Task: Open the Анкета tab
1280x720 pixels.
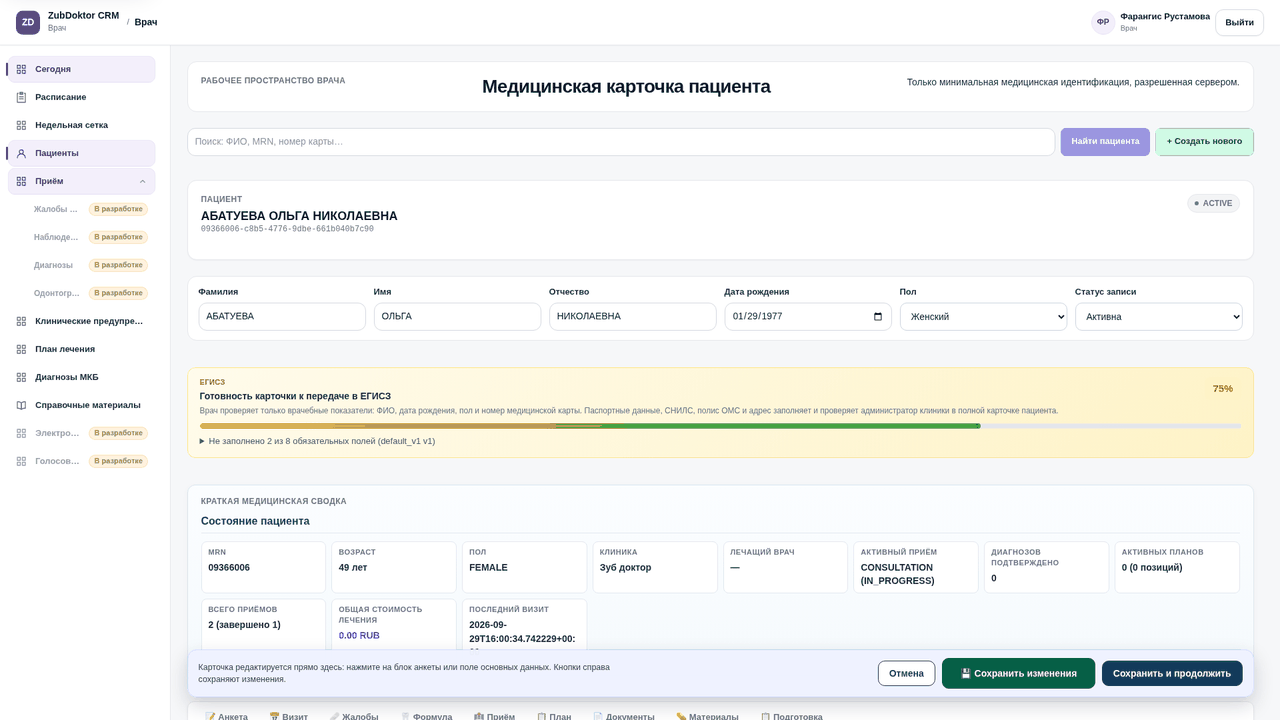Action: point(226,716)
